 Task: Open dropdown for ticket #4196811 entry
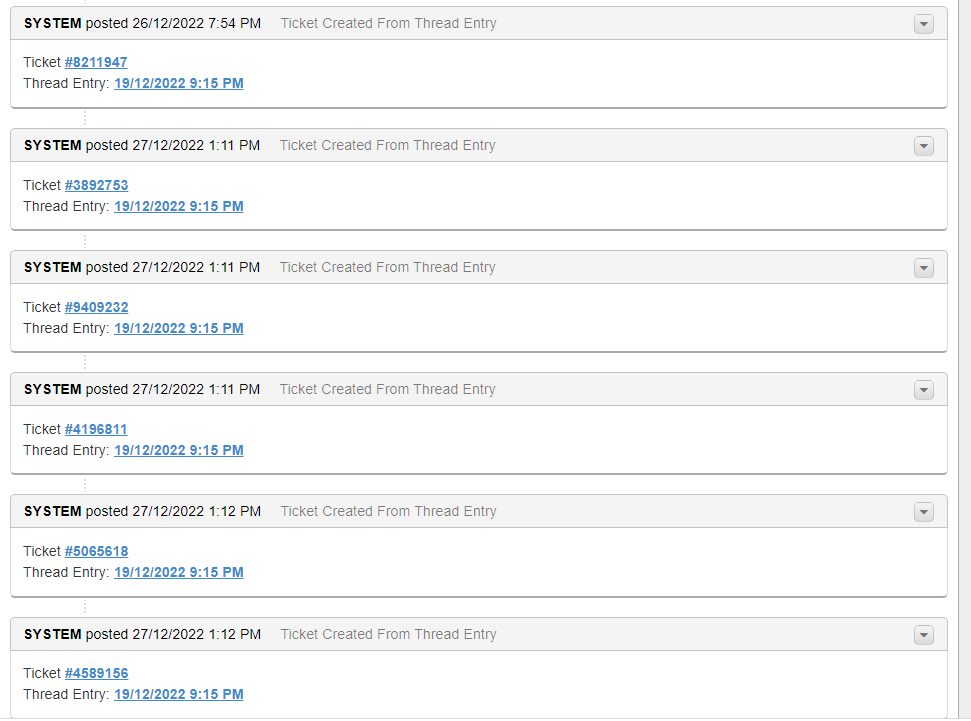[923, 390]
